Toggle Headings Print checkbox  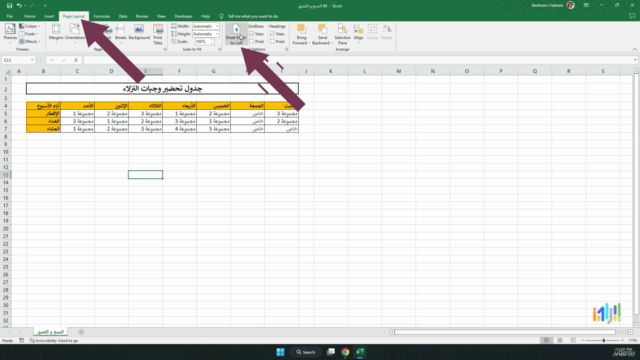click(272, 41)
